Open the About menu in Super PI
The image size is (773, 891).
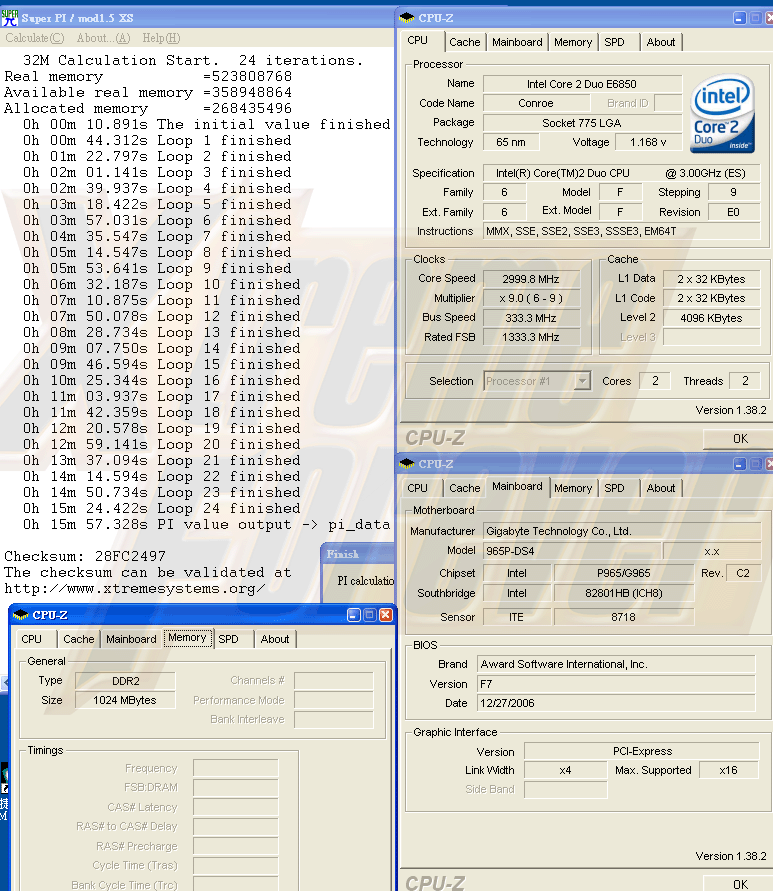click(x=103, y=38)
